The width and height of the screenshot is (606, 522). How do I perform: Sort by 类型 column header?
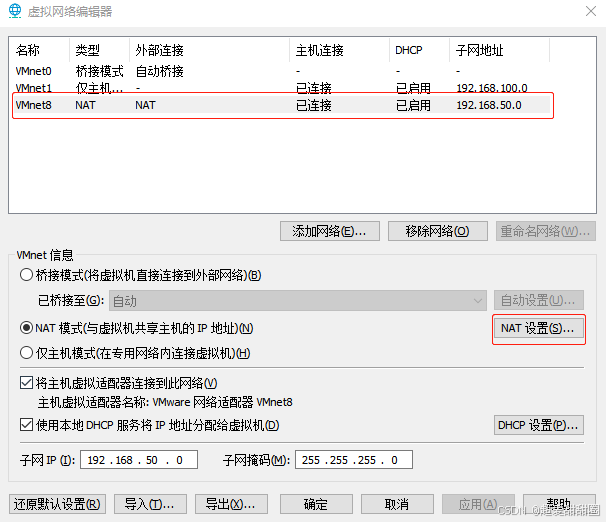click(x=99, y=50)
